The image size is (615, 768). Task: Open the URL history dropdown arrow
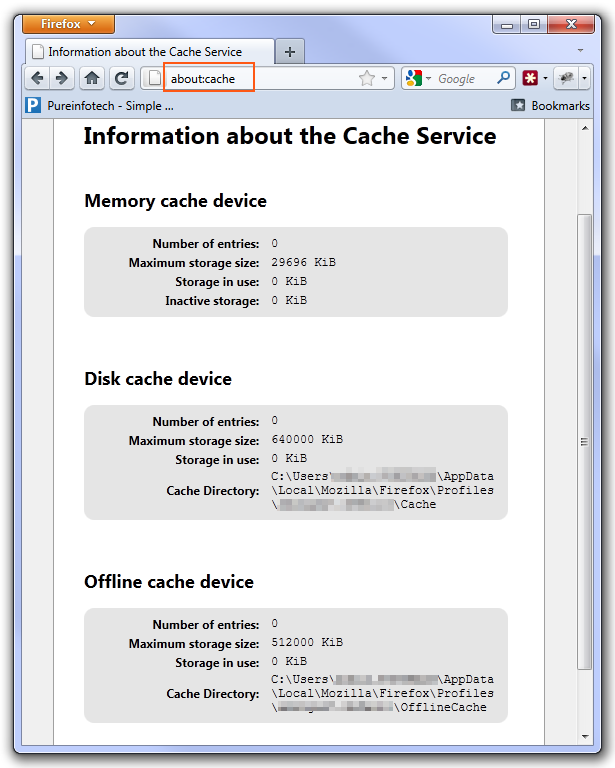click(384, 78)
